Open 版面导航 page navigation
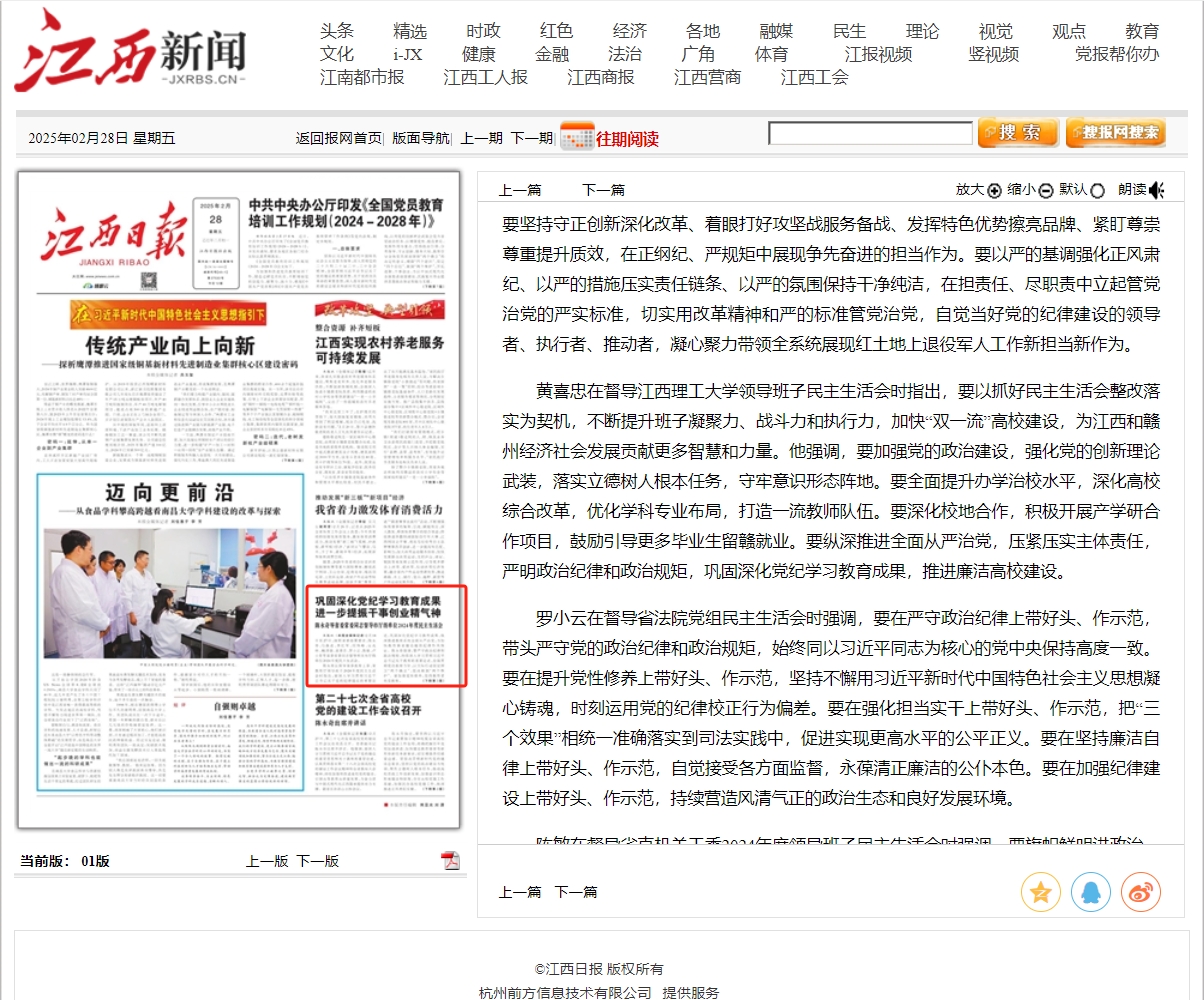The image size is (1204, 1000). [420, 138]
